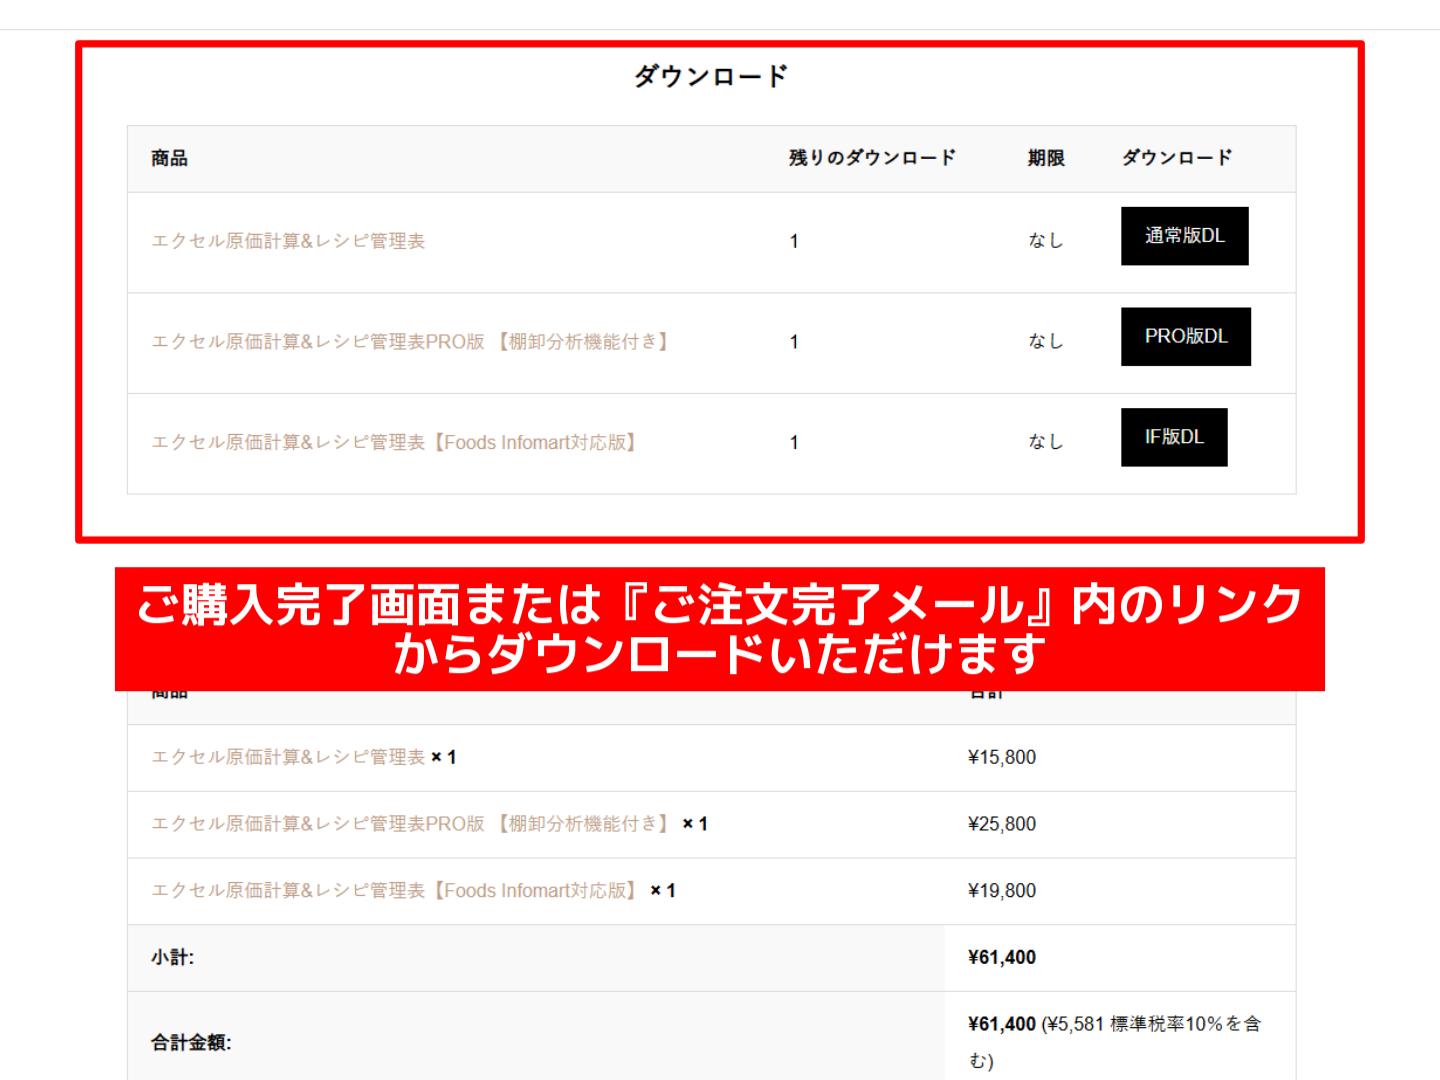Open the product link priced ¥15,800
This screenshot has height=1080, width=1440.
coord(288,757)
